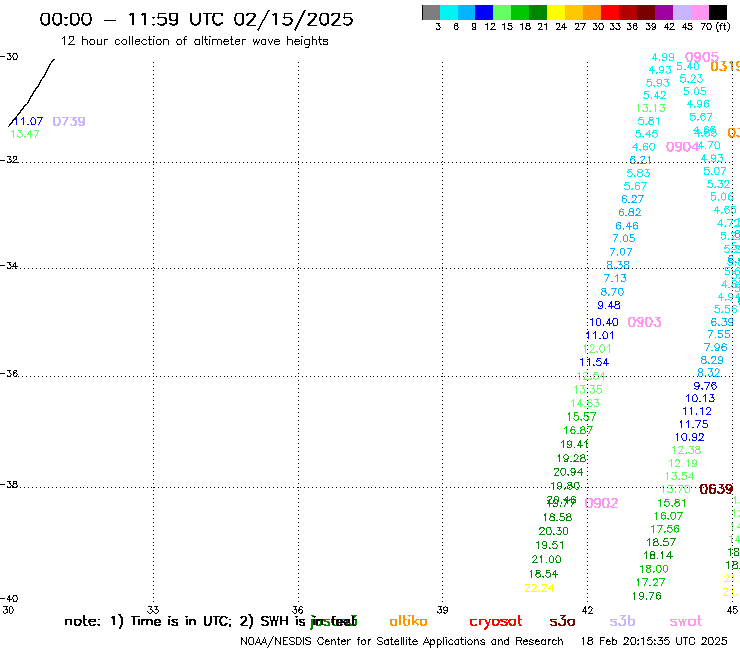Click the '00:00 – 11:59 UTC 02/15/2025' title
740x650 pixels.
click(196, 19)
